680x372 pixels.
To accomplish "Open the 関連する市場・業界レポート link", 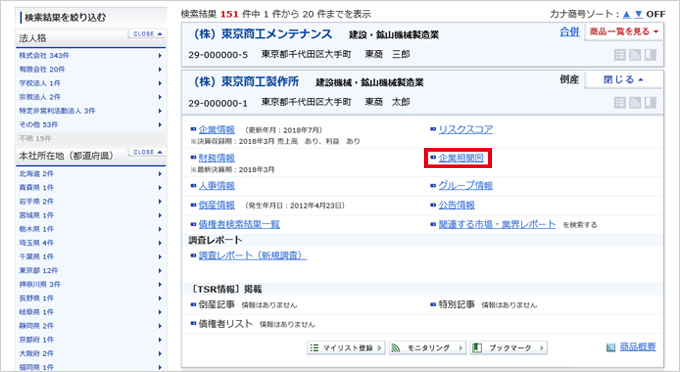I will 497,224.
